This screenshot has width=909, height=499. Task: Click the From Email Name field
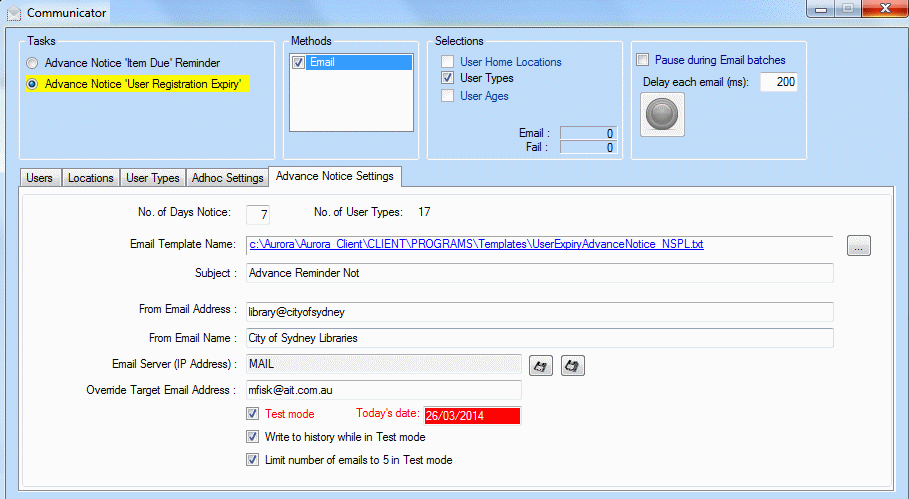[540, 338]
